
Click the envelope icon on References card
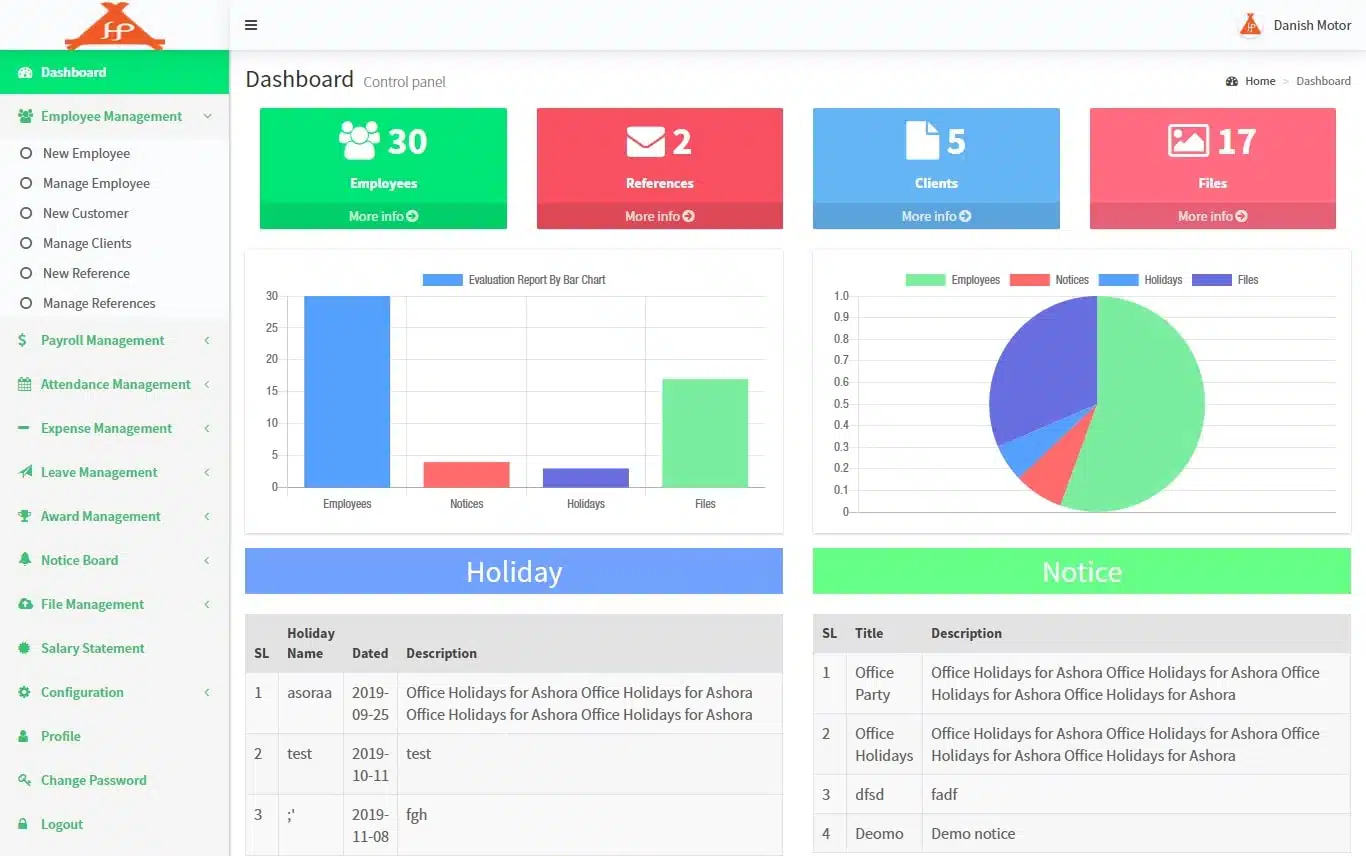645,142
